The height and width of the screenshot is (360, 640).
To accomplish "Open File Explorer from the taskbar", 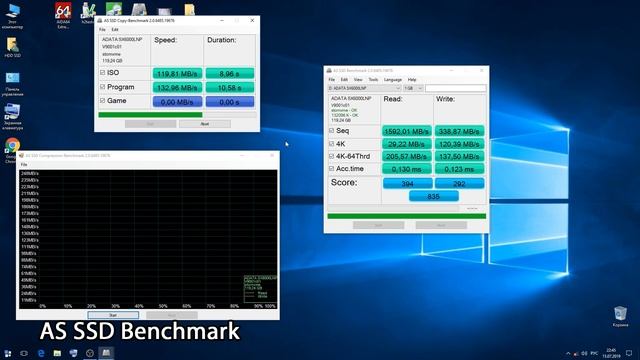I will pos(57,353).
